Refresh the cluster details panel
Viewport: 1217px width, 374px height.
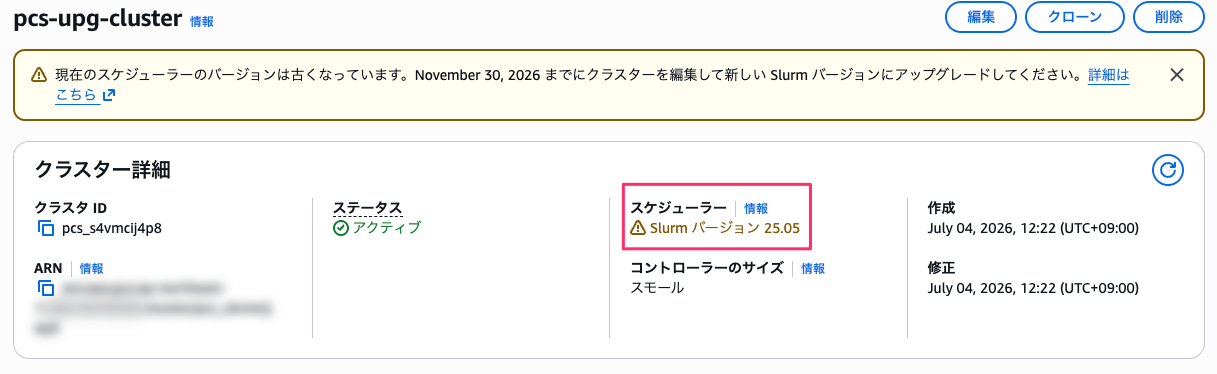tap(1167, 170)
